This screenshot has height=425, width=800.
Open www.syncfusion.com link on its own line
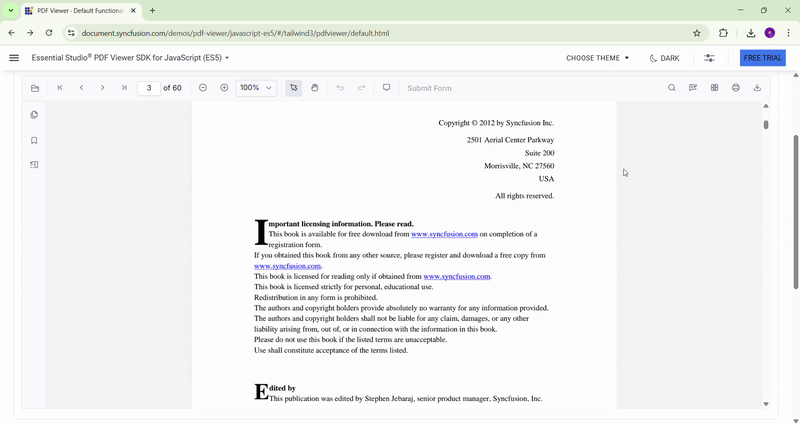(x=287, y=266)
